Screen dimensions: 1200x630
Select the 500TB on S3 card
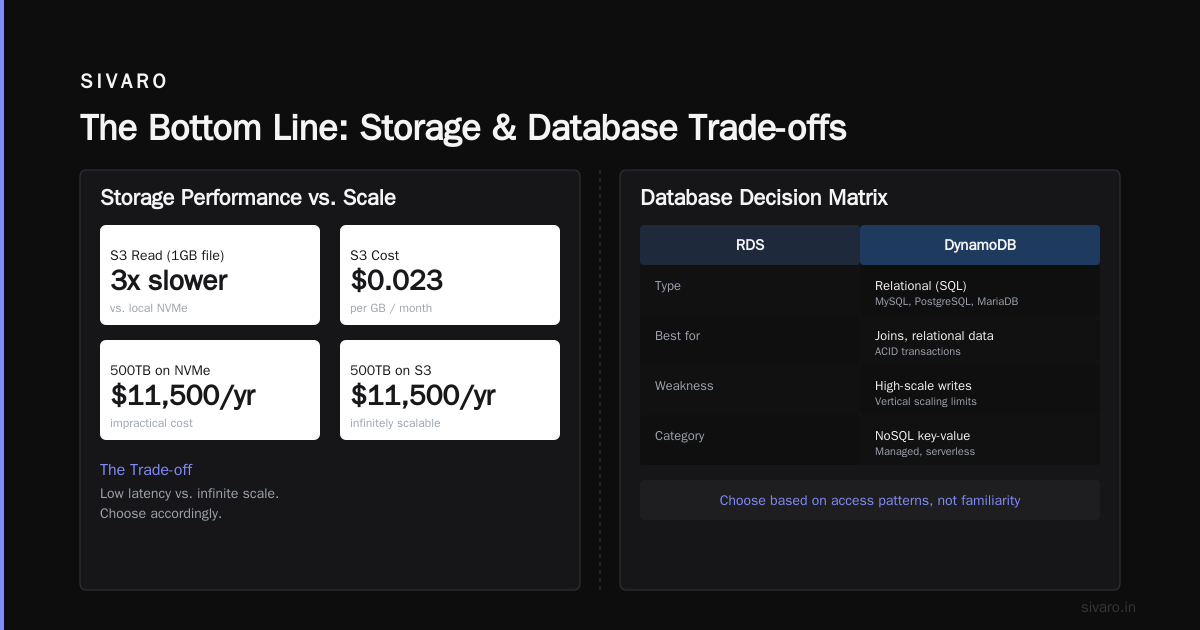pyautogui.click(x=450, y=390)
